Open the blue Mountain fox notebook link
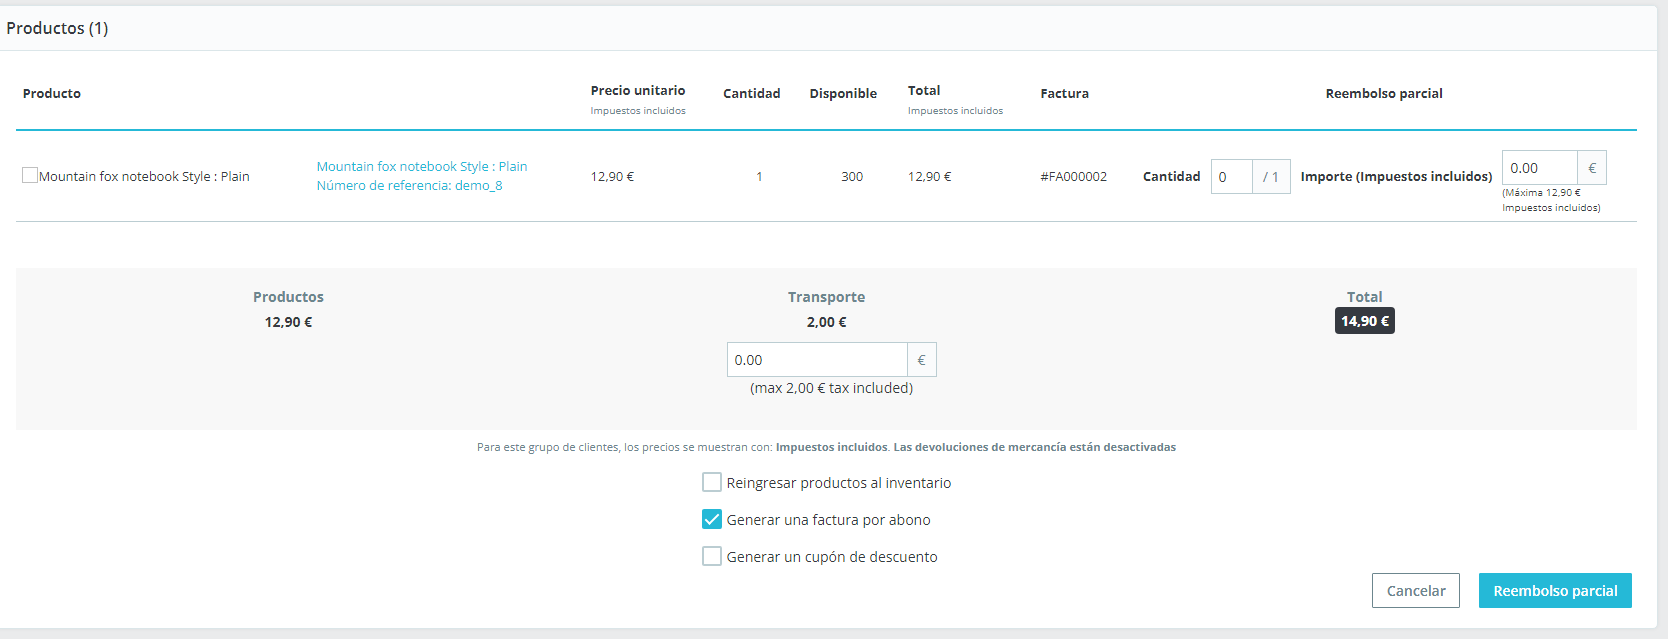 [x=421, y=166]
